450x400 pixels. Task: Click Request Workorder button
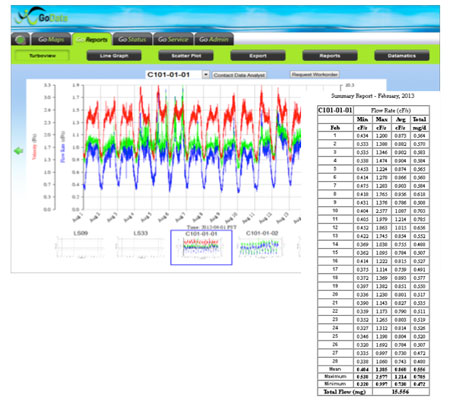point(315,74)
